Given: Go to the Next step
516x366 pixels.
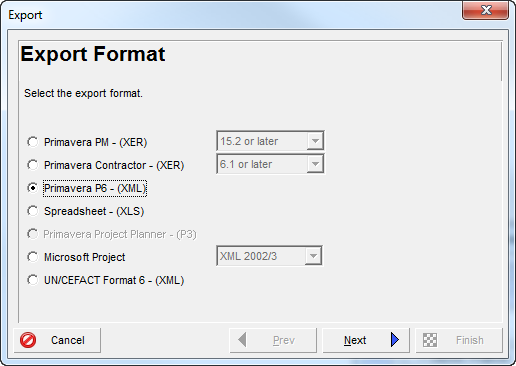Looking at the screenshot, I should point(366,340).
